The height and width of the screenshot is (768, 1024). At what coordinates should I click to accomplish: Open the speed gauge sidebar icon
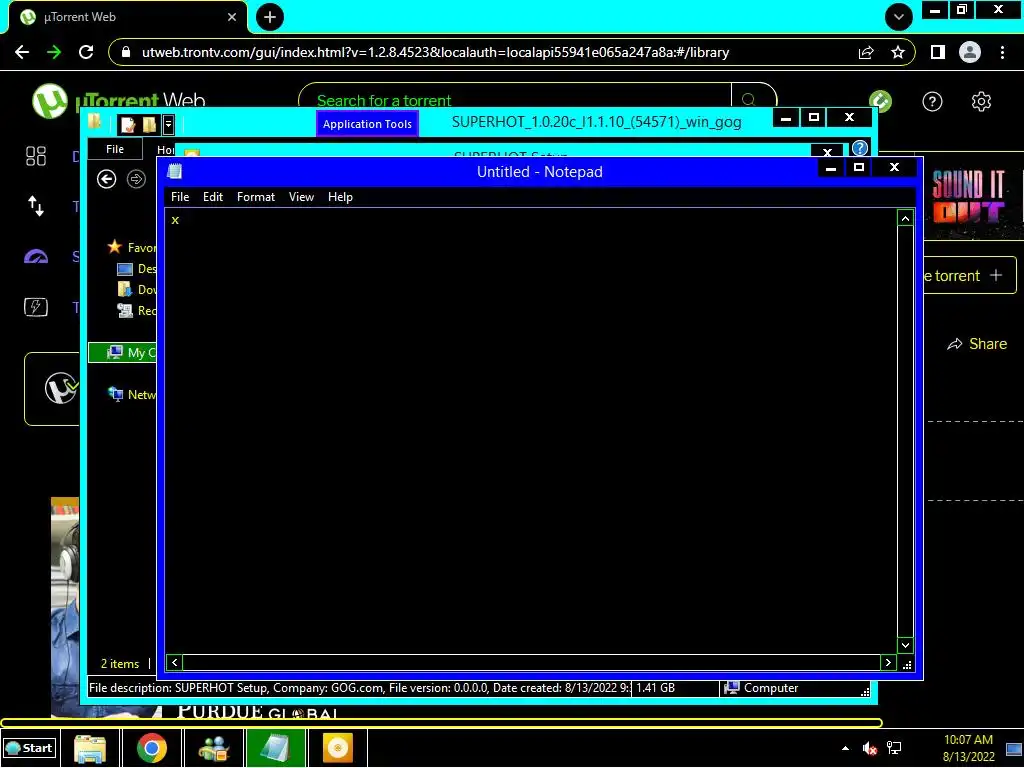point(36,257)
